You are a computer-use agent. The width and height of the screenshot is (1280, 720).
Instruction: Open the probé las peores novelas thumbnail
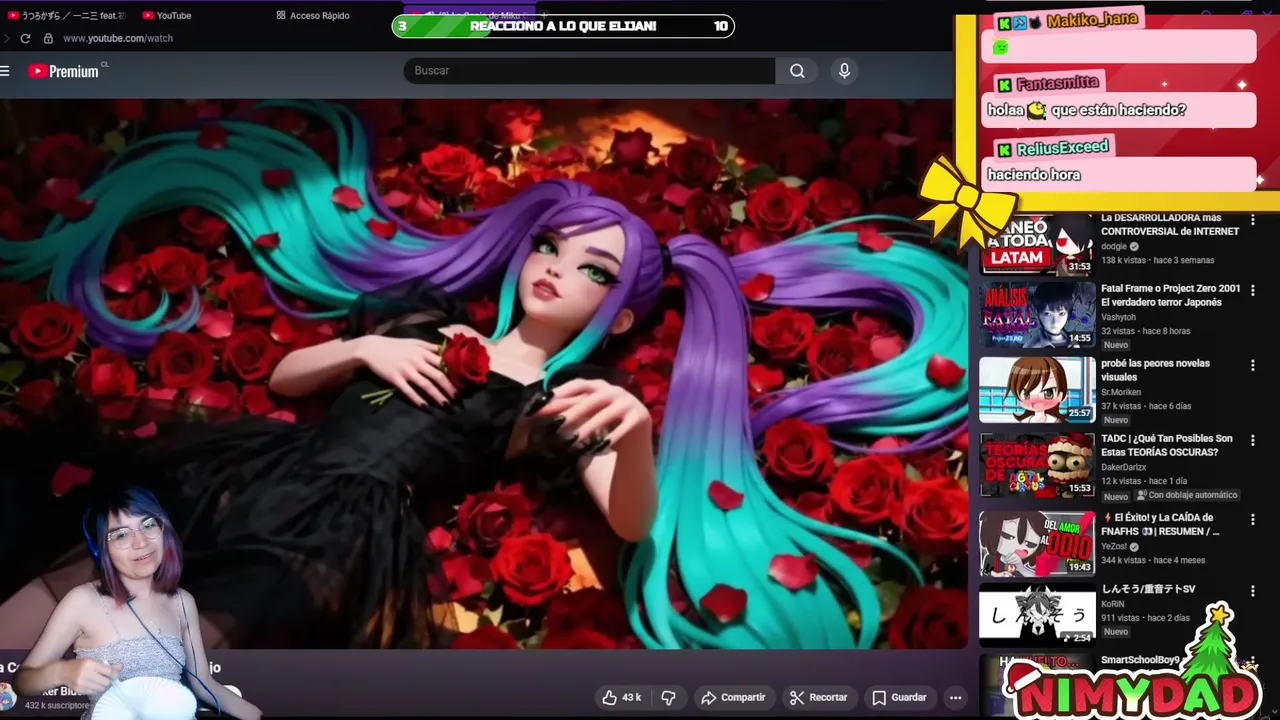coord(1037,389)
